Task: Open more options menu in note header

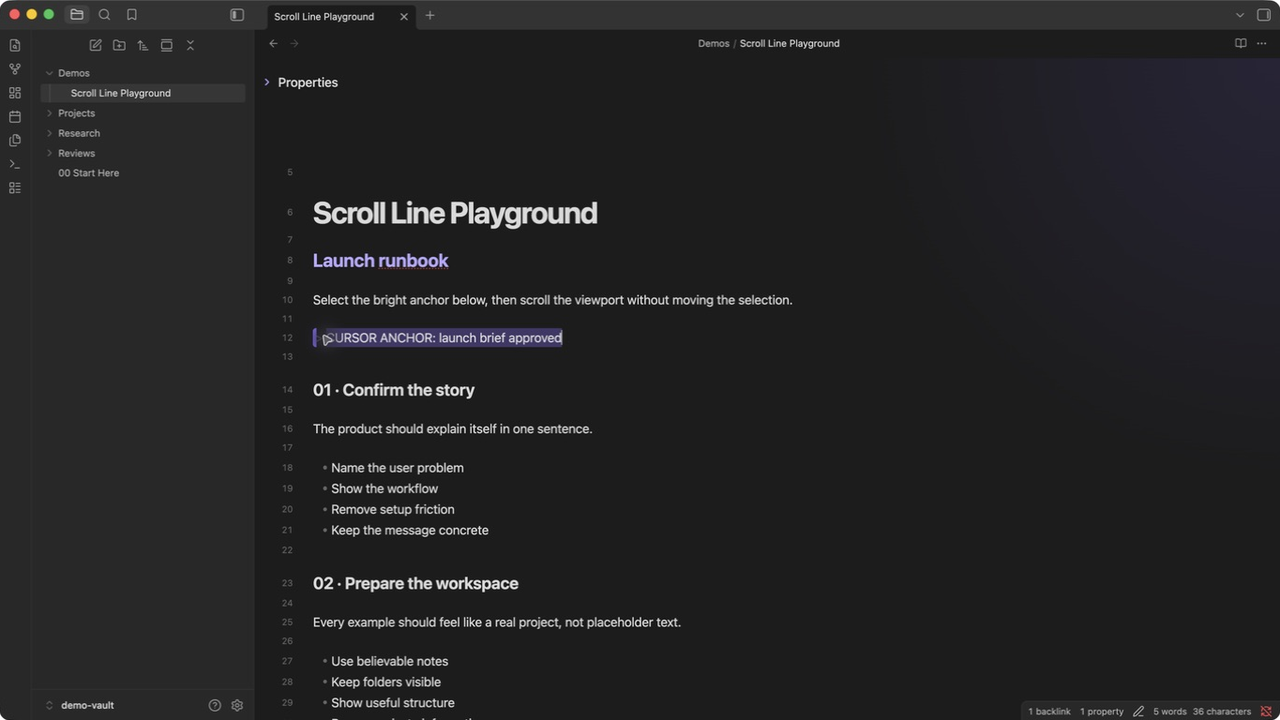Action: tap(1262, 43)
